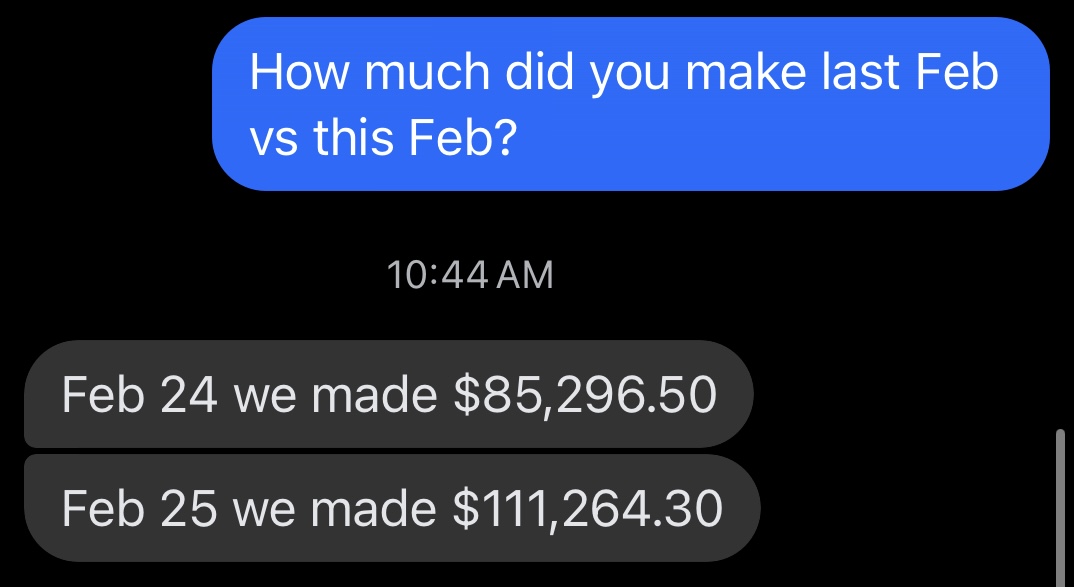Click the $85,296.50 amount

point(585,396)
